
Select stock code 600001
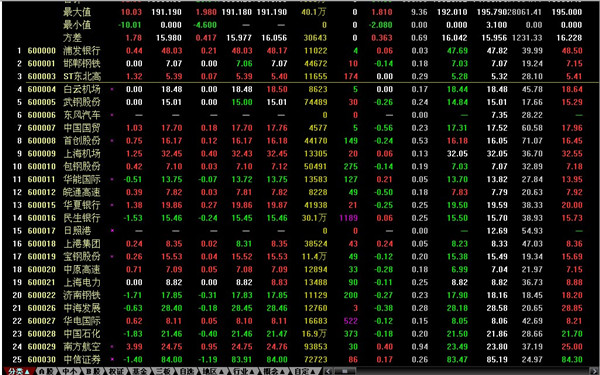(x=42, y=64)
